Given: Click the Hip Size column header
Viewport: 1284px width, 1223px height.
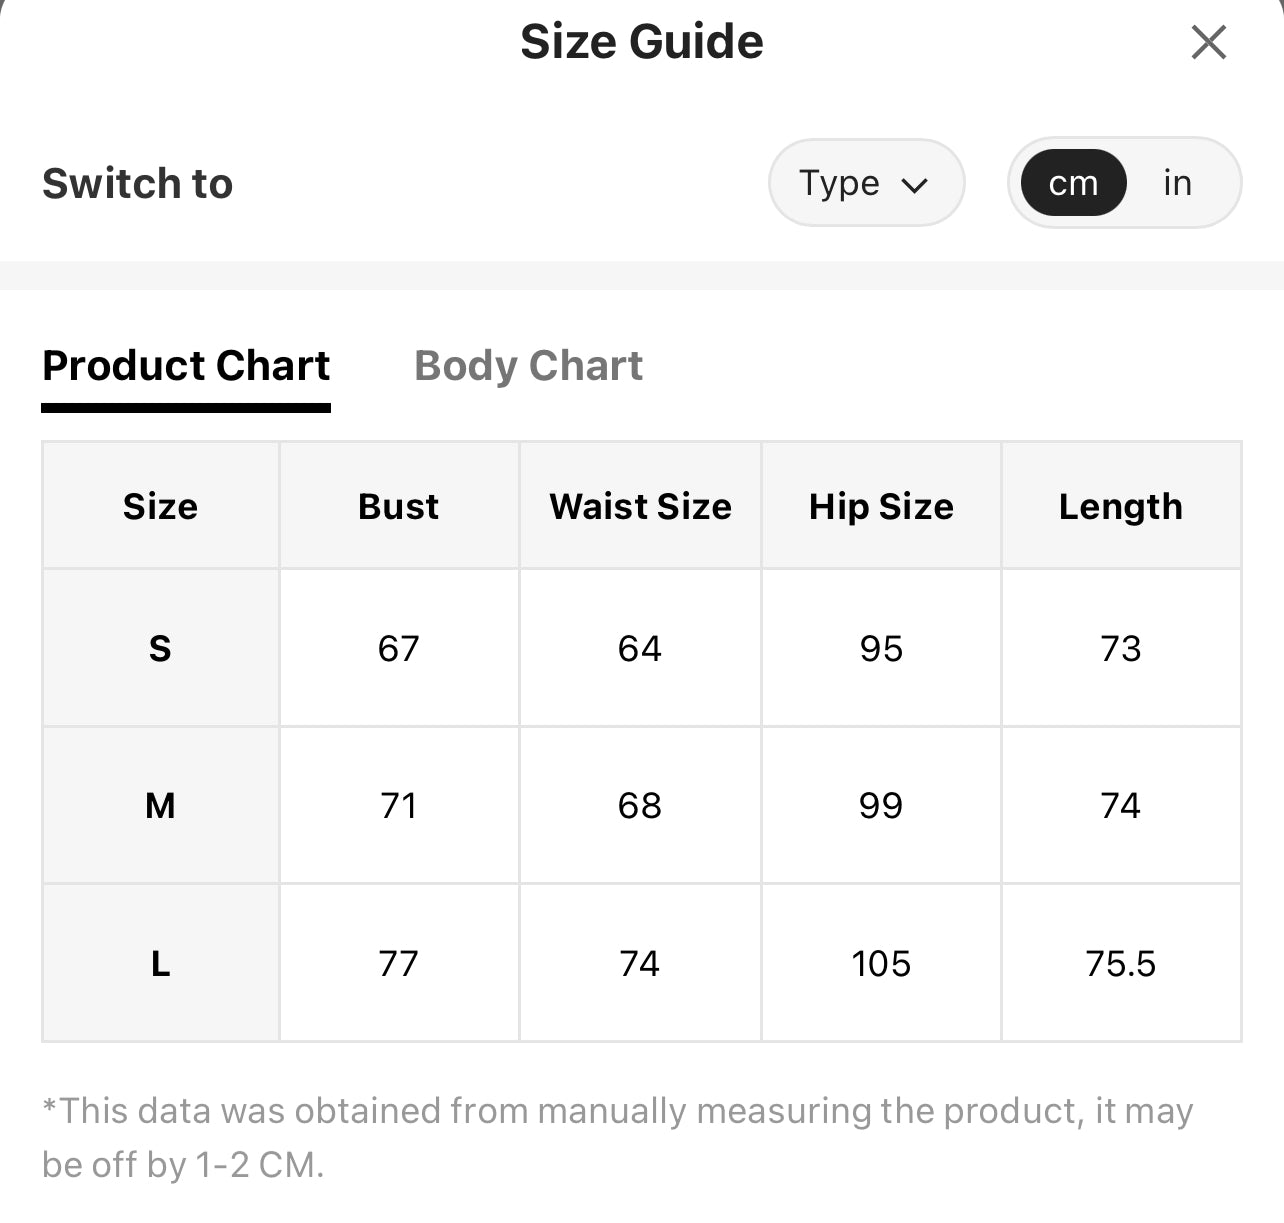Looking at the screenshot, I should pos(881,506).
